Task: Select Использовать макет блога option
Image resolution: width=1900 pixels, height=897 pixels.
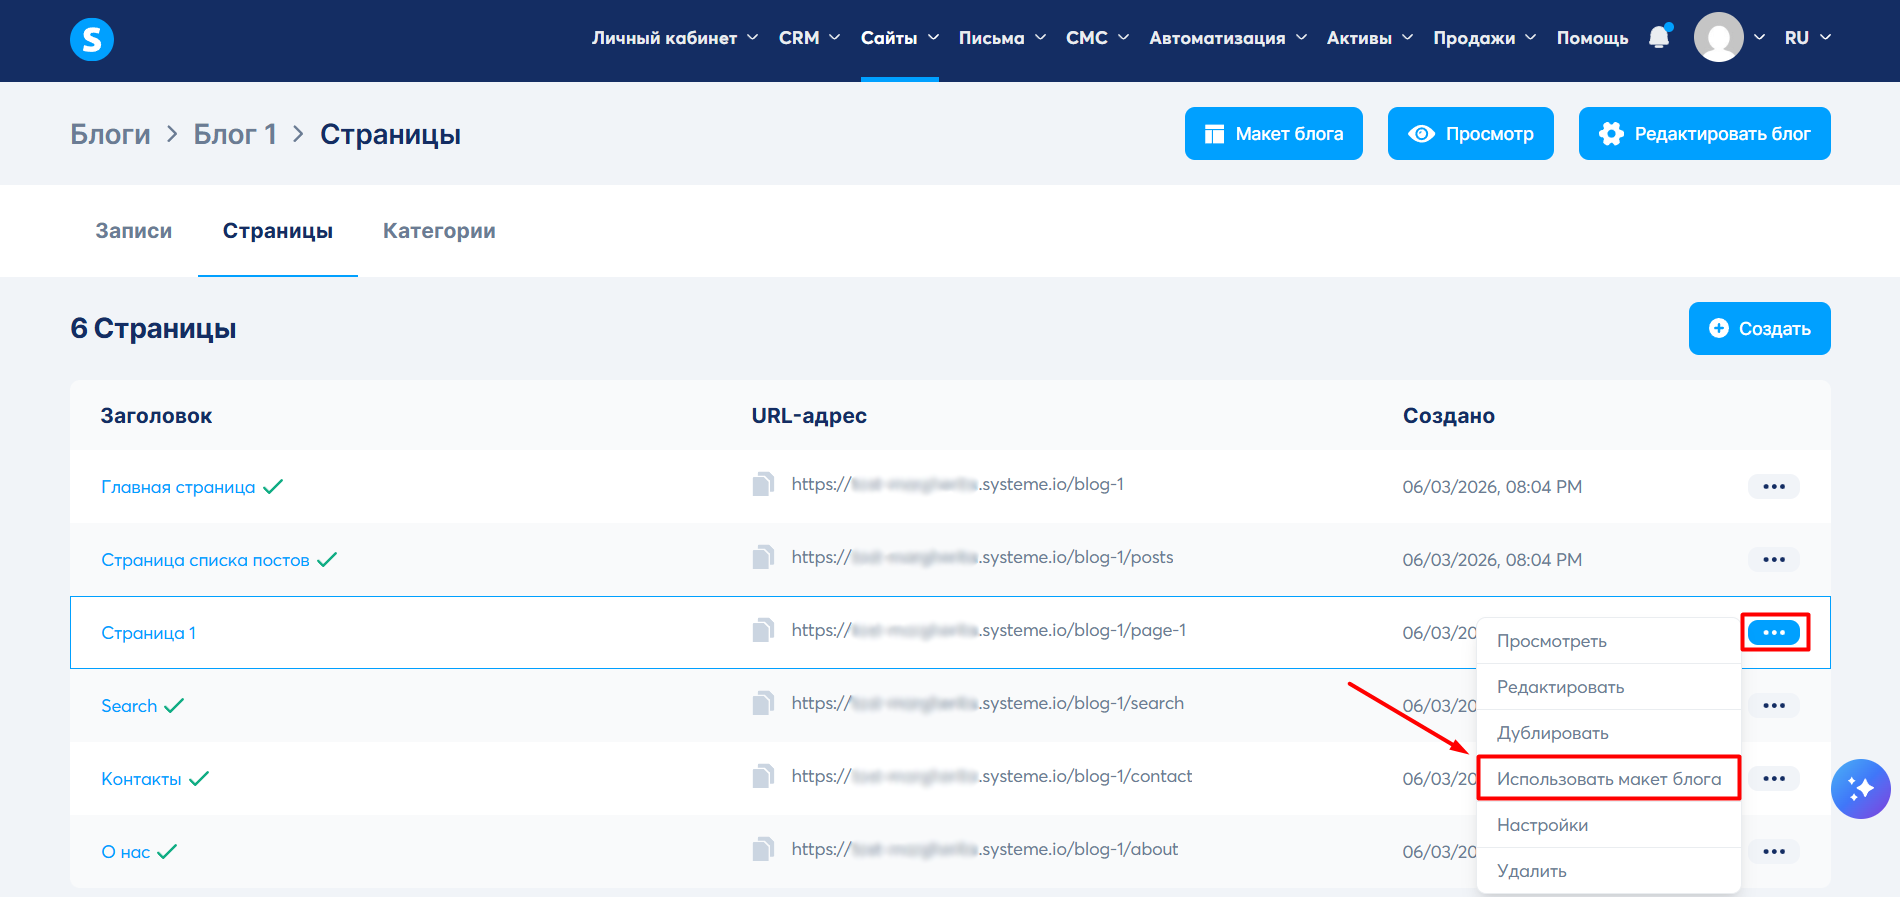Action: click(x=1608, y=779)
